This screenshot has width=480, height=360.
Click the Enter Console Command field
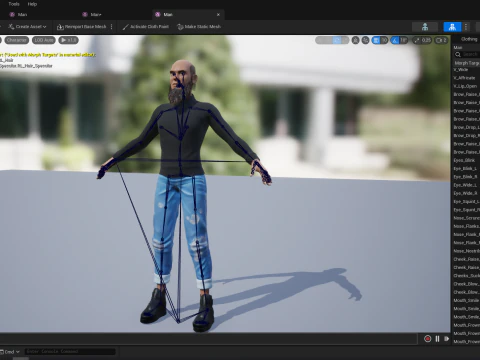point(70,352)
